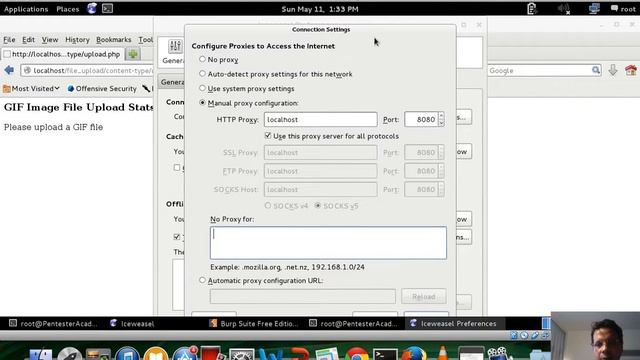Viewport: 640px width, 360px height.
Task: Click the HTTP Proxy port spinner arrows
Action: click(x=441, y=120)
